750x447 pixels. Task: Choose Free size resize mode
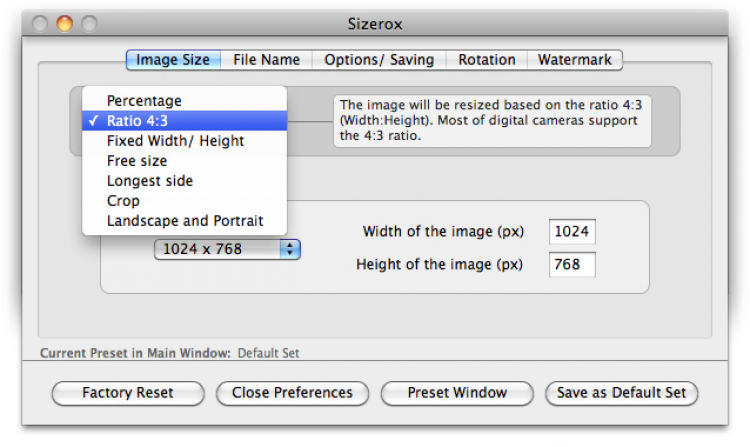(x=137, y=161)
